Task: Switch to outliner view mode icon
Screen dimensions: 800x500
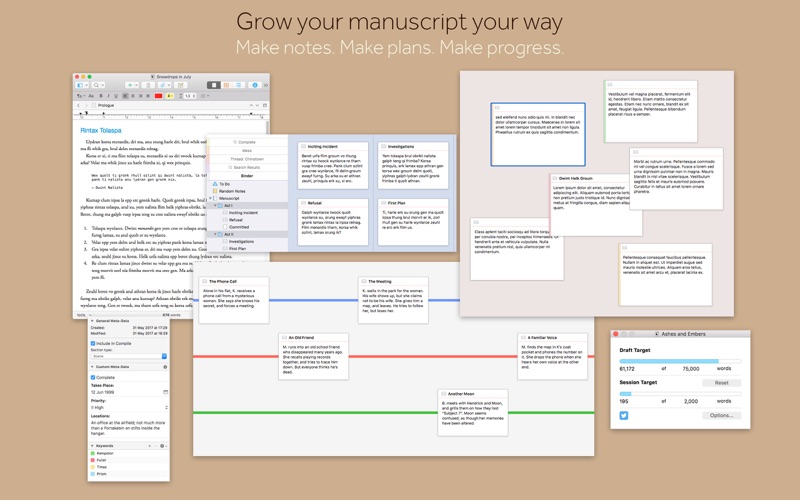Action: (x=238, y=86)
